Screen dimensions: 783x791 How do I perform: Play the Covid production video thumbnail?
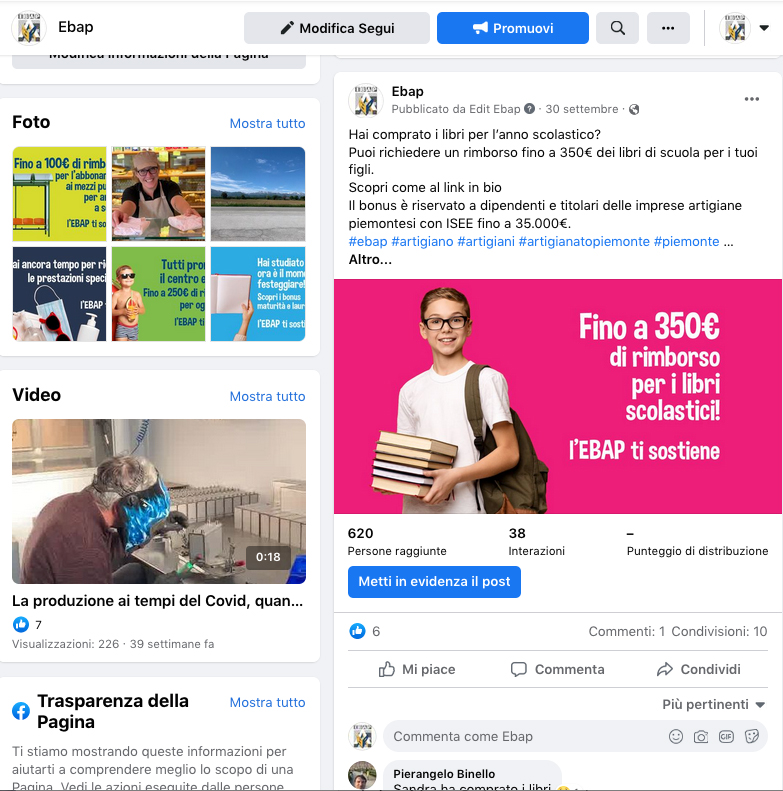(159, 501)
